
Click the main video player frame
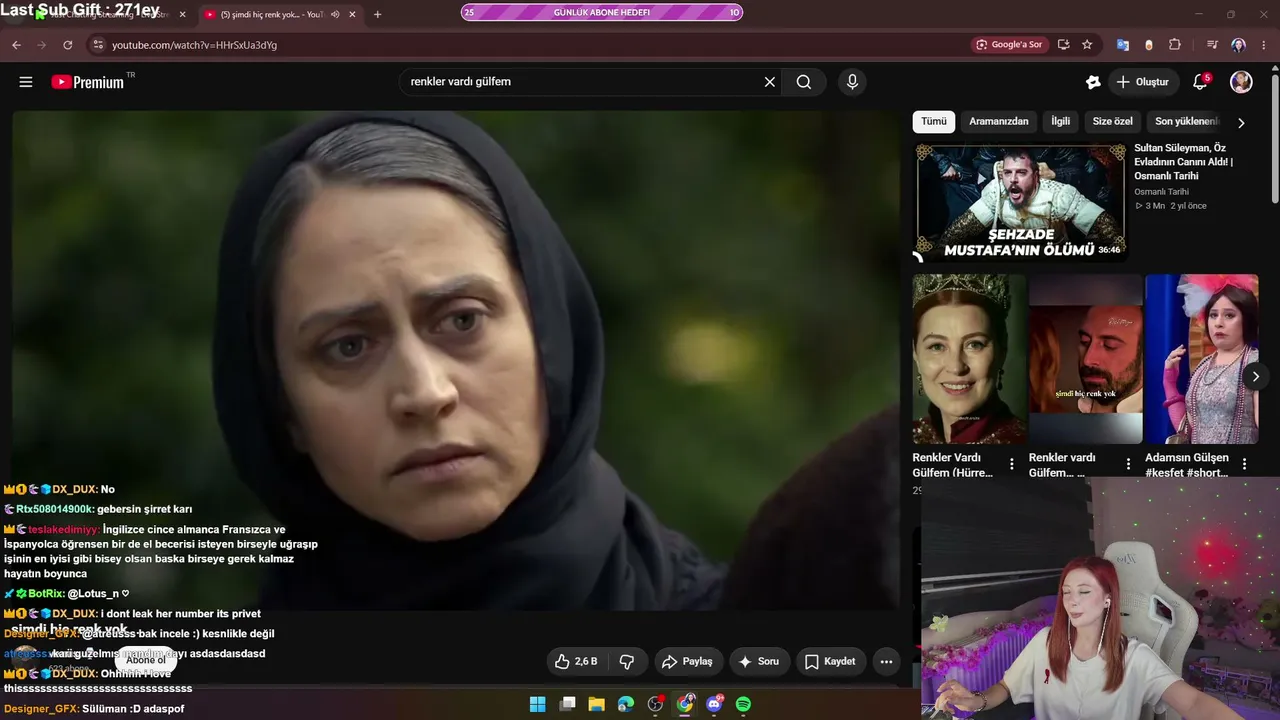[x=456, y=360]
